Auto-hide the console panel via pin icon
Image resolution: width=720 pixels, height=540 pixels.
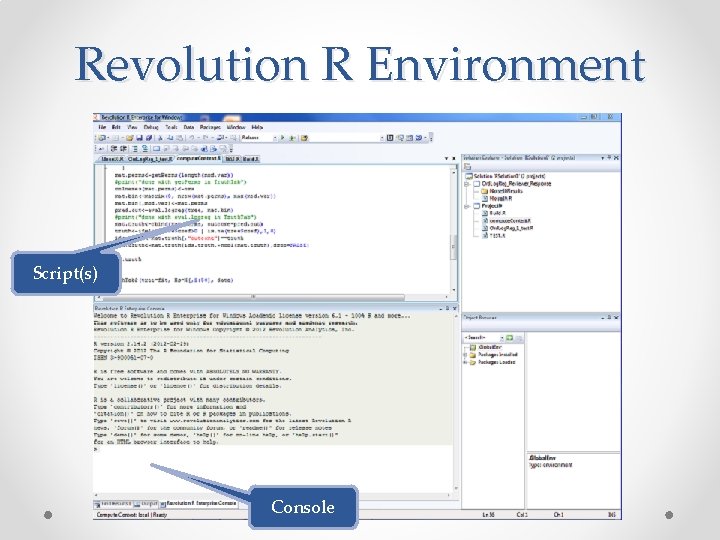(x=447, y=309)
